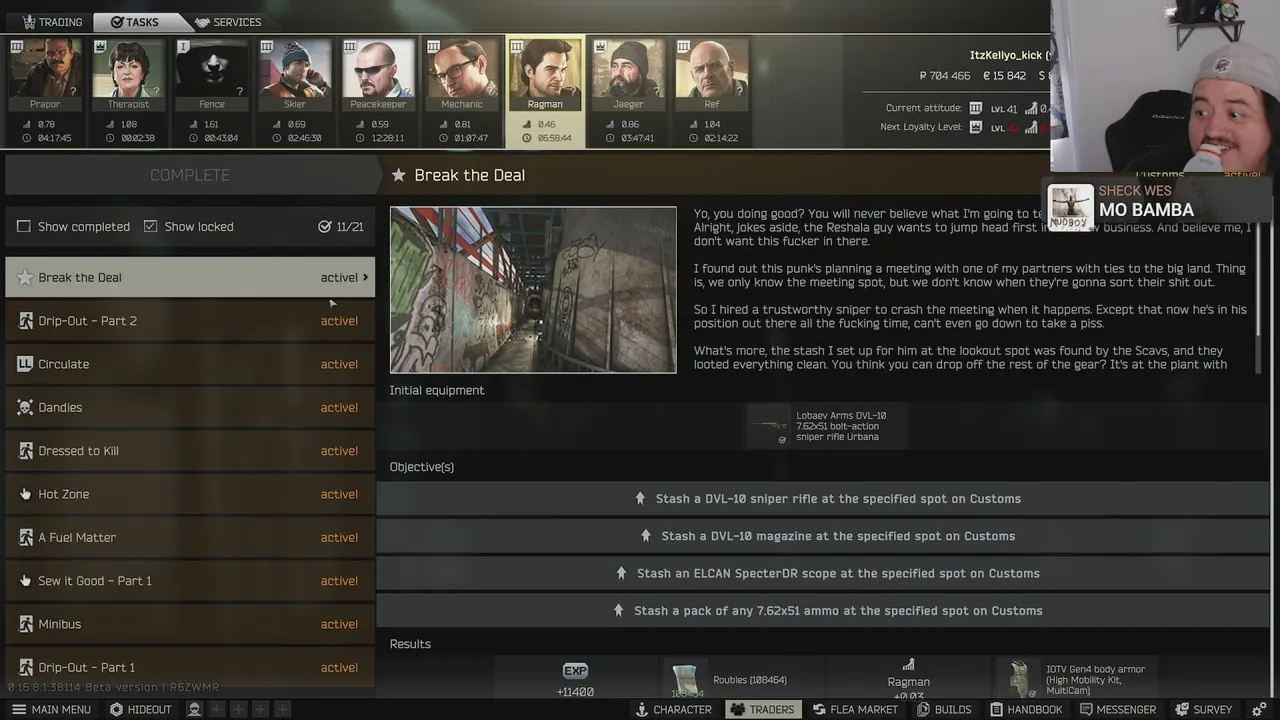Click the IOTV Gen4 body armor reward icon
The image size is (1280, 720).
1018,679
